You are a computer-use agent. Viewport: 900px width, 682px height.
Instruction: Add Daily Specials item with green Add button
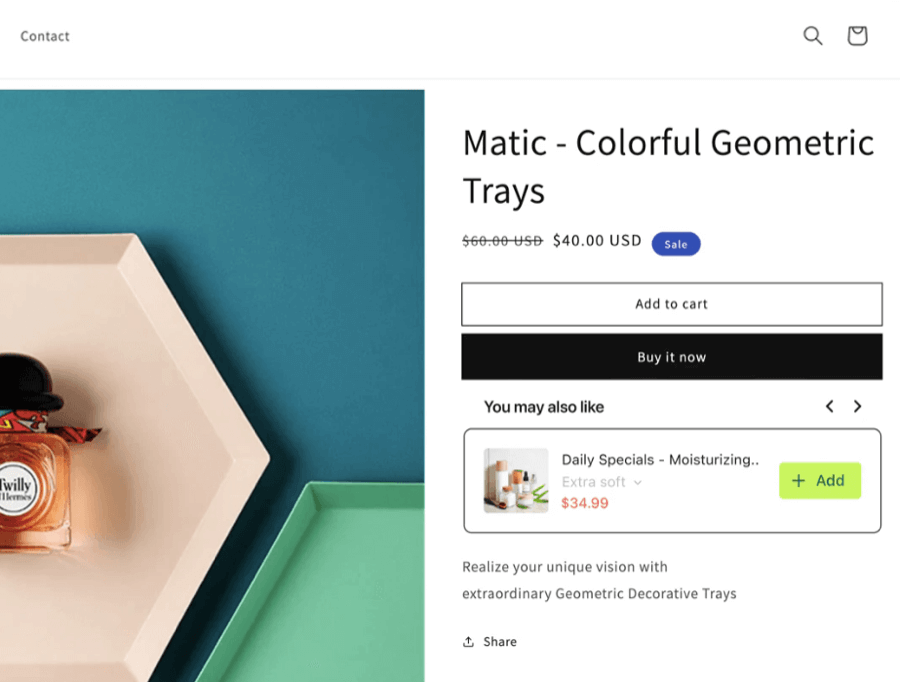coord(819,481)
